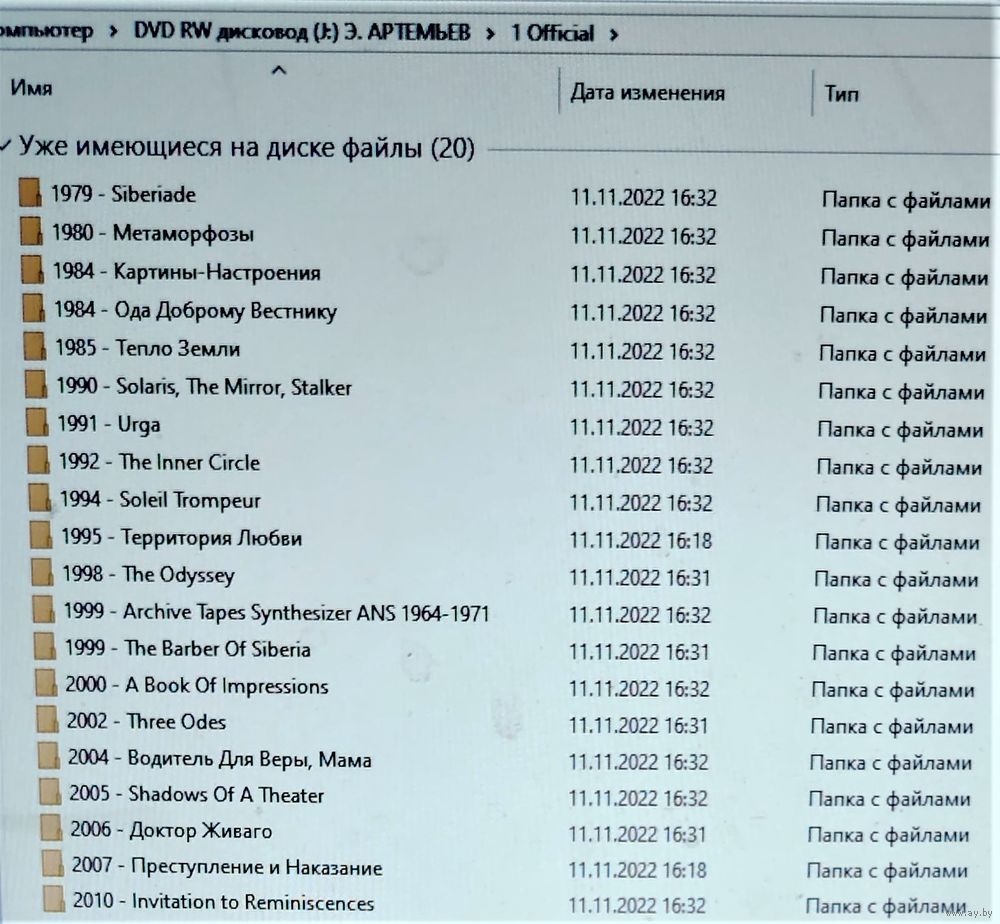The width and height of the screenshot is (1000, 924).
Task: Collapse the 'Уже имеющиеся на диске файлы' group
Action: (5, 146)
